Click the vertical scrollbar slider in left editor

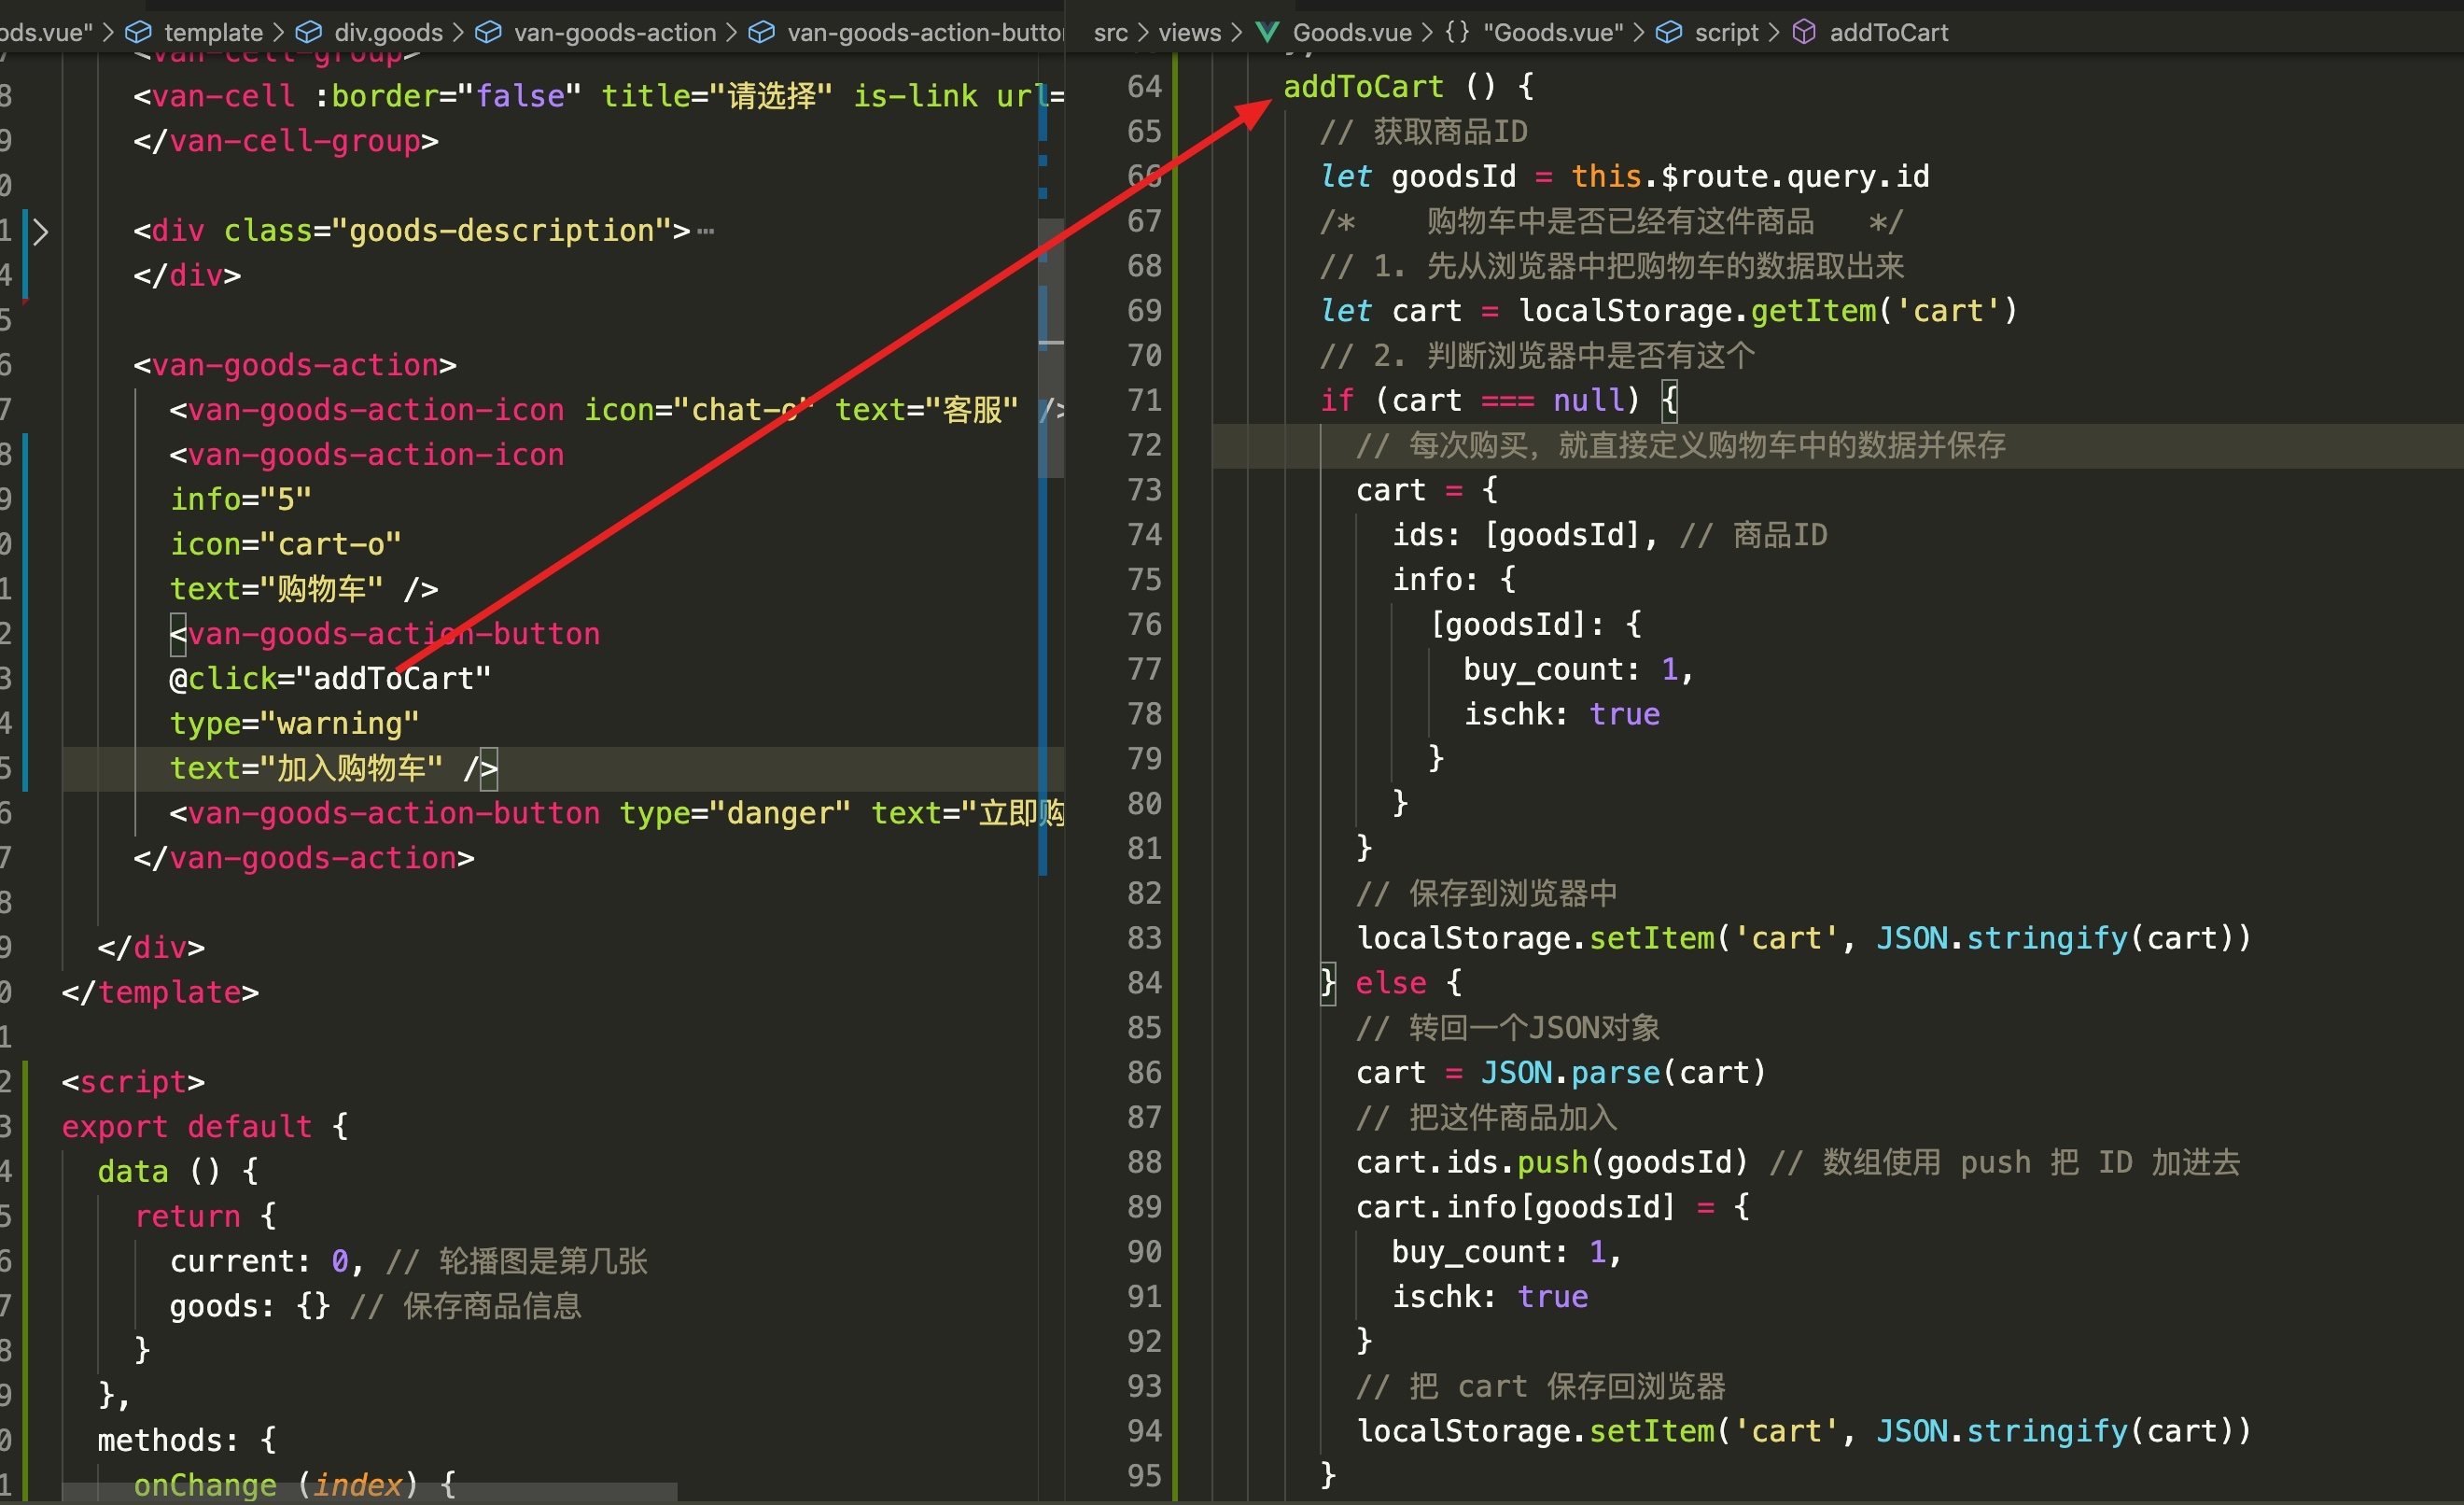point(1050,348)
